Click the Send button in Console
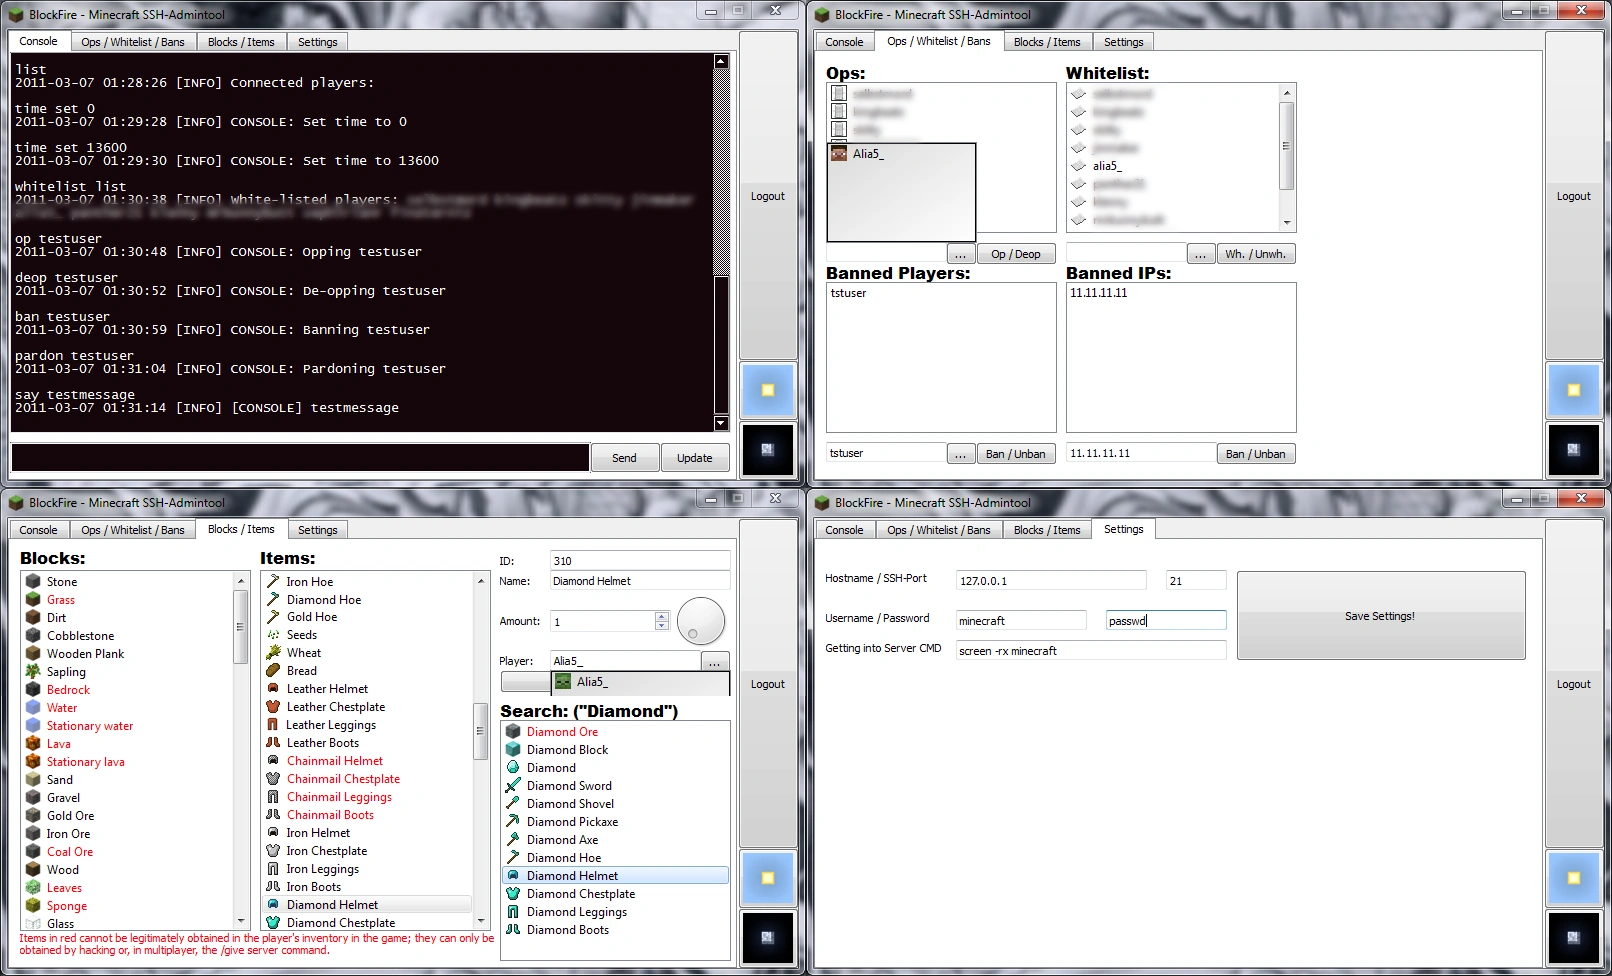Viewport: 1612px width, 976px height. click(624, 458)
